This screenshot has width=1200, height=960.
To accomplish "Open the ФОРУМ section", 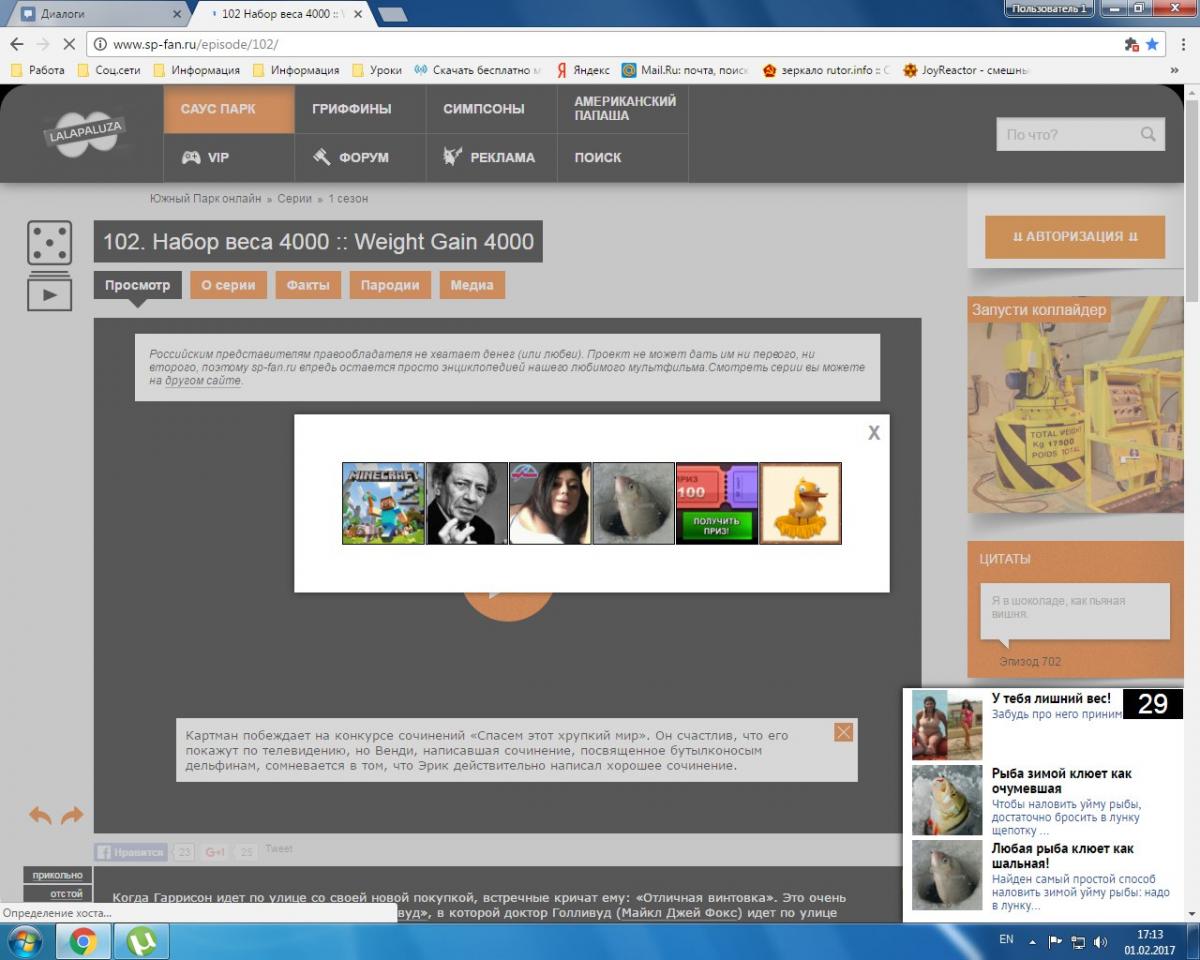I will click(360, 158).
